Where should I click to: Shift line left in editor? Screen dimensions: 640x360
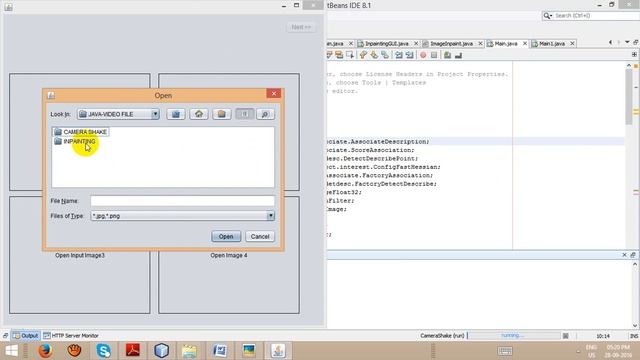[399, 55]
